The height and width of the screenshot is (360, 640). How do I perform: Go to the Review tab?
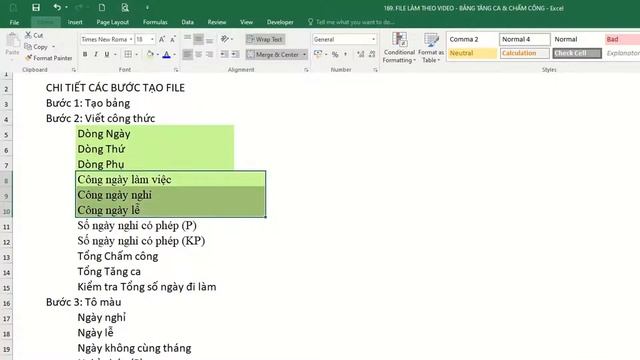coord(217,22)
